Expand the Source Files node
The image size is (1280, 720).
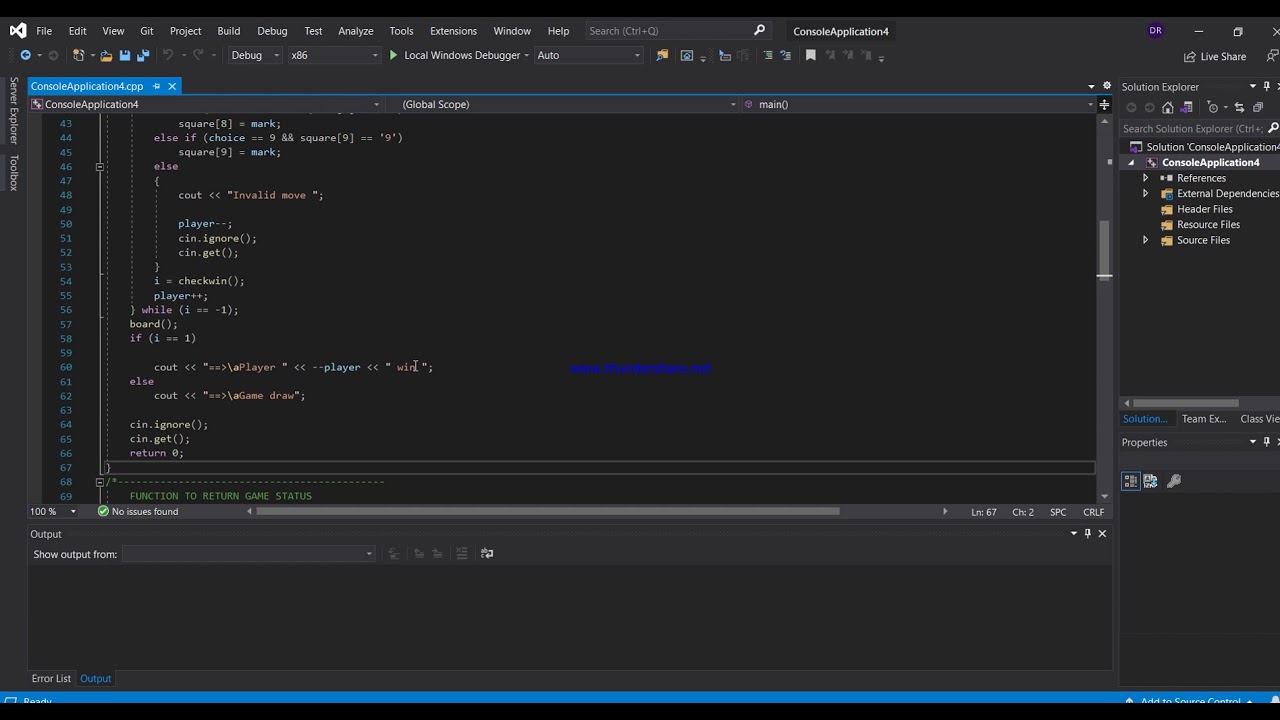(x=1146, y=240)
